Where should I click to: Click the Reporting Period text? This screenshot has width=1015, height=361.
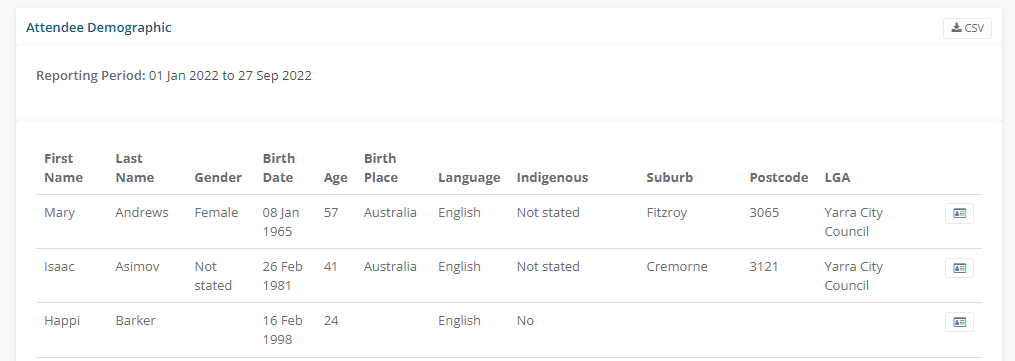click(173, 76)
